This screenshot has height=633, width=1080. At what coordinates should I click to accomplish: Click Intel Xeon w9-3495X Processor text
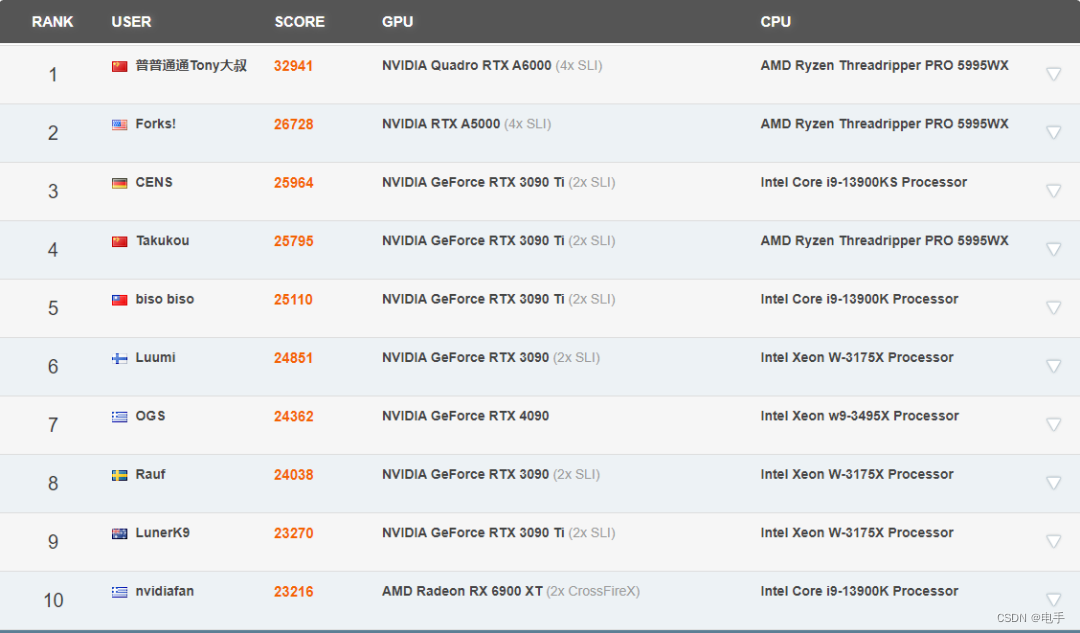pos(860,416)
